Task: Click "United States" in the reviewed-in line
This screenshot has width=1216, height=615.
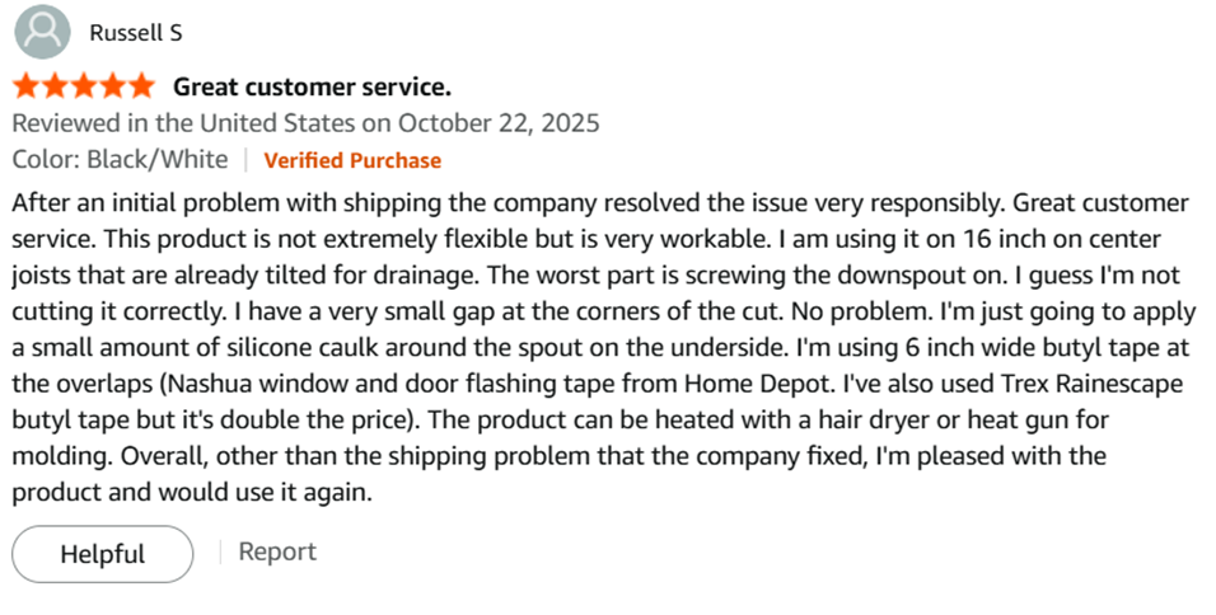Action: 277,123
